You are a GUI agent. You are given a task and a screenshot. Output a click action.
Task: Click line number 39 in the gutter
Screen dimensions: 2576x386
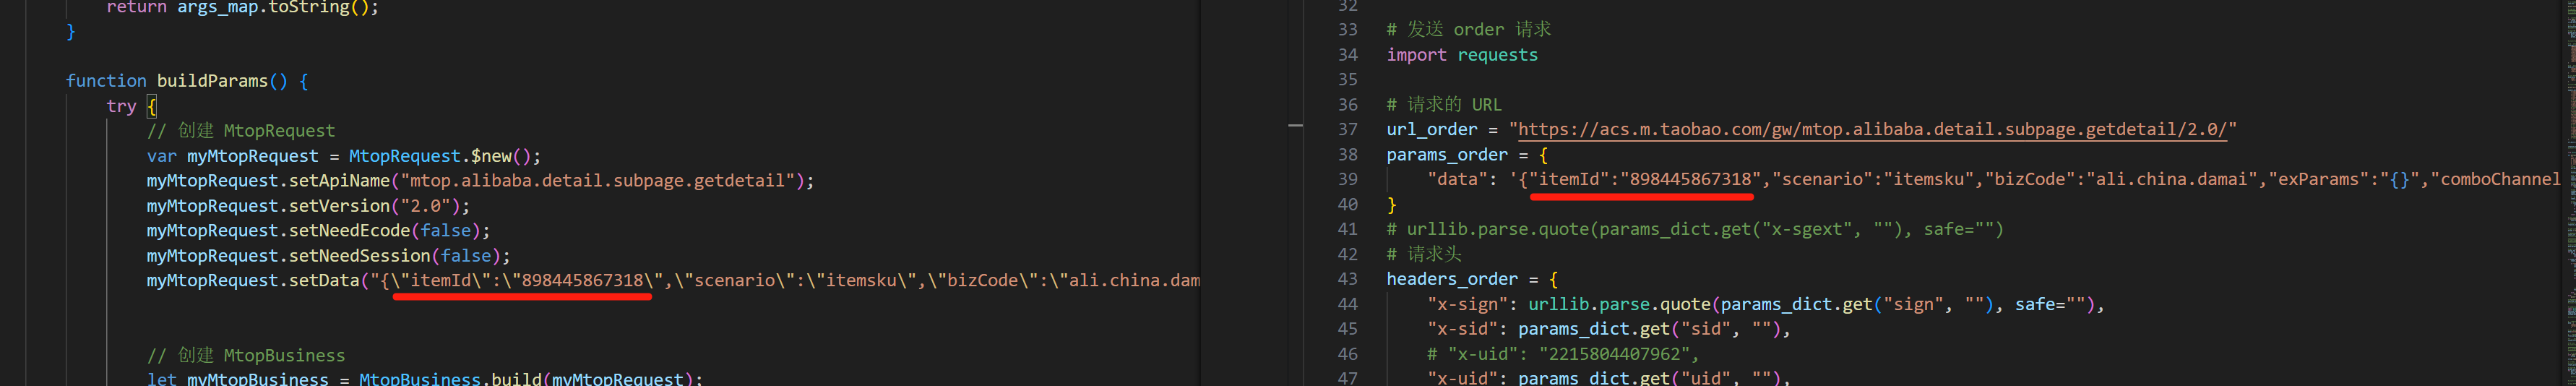[1347, 180]
